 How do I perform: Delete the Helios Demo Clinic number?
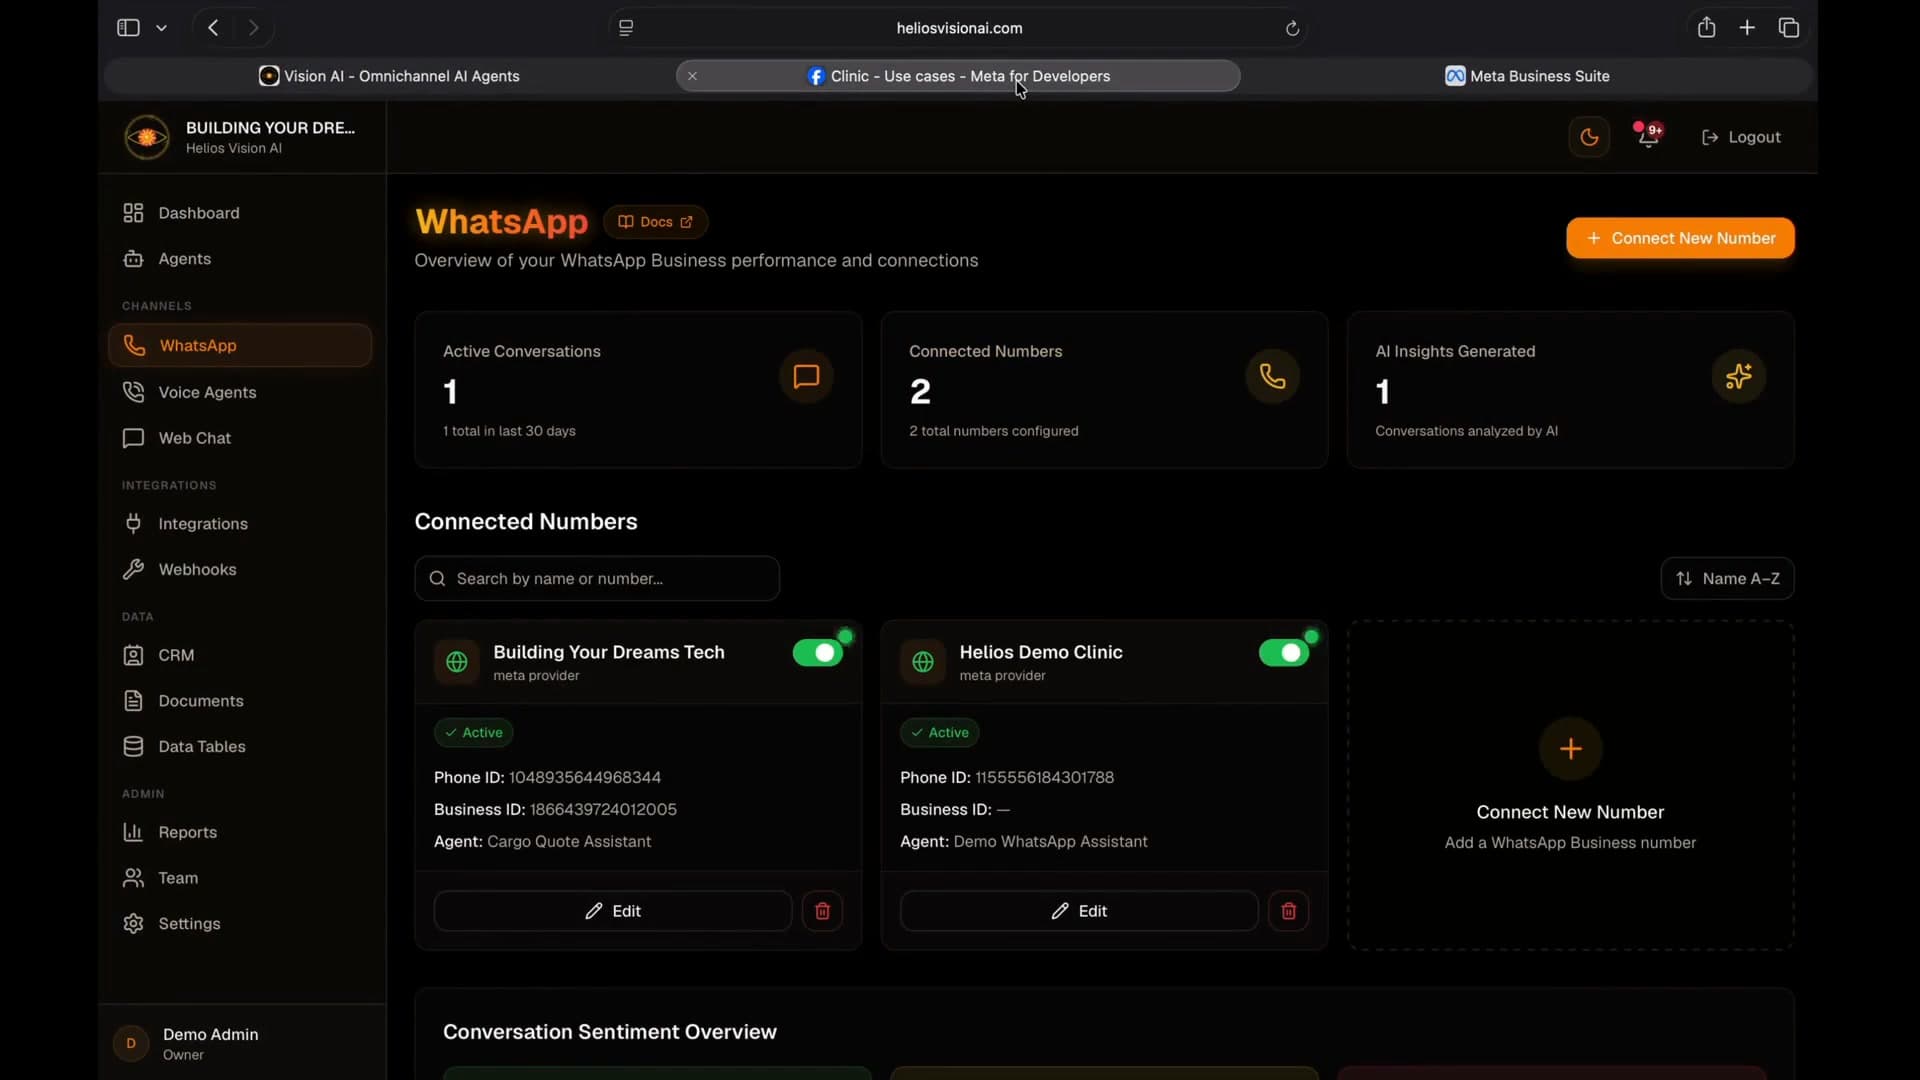1288,911
